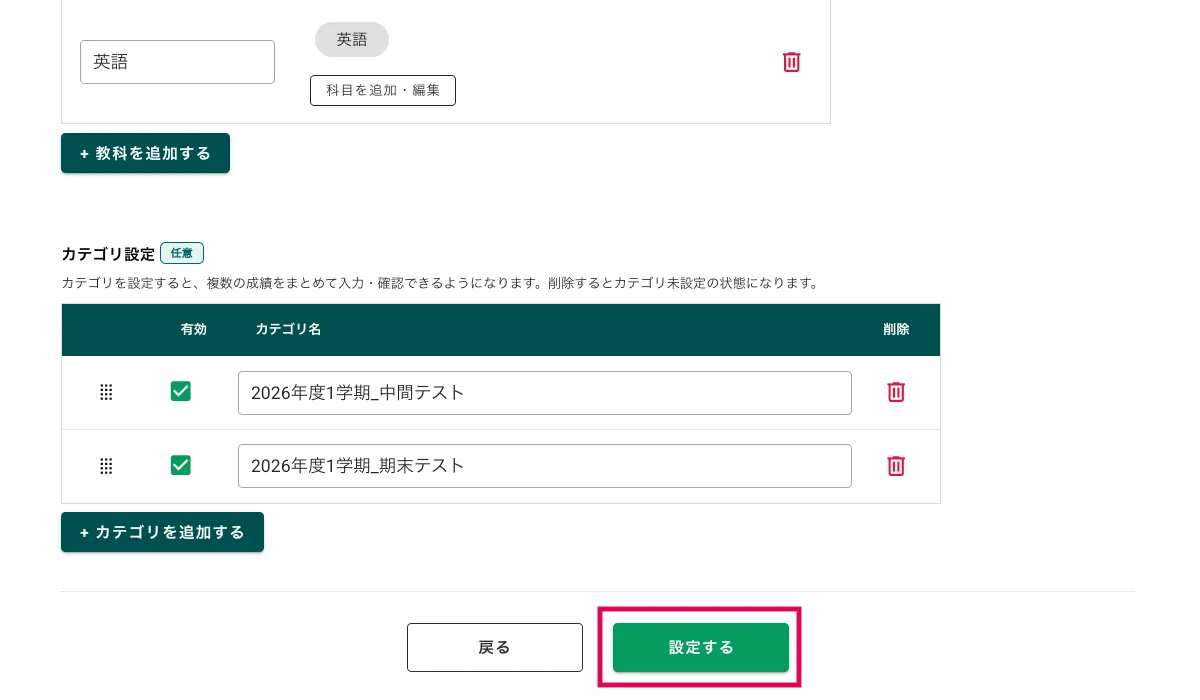Click the 任意 badge beside カテゴリ設定
Screen dimensions: 1200x700
[x=182, y=253]
